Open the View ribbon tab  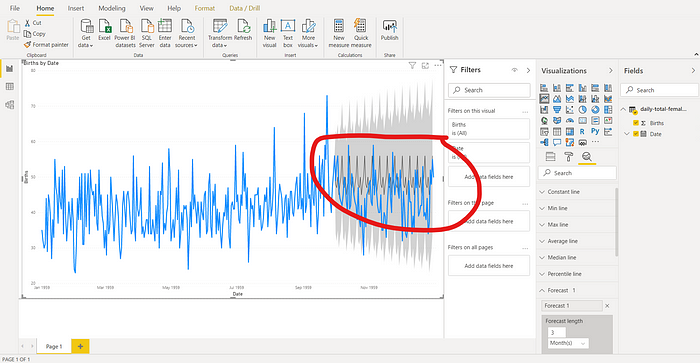[146, 8]
